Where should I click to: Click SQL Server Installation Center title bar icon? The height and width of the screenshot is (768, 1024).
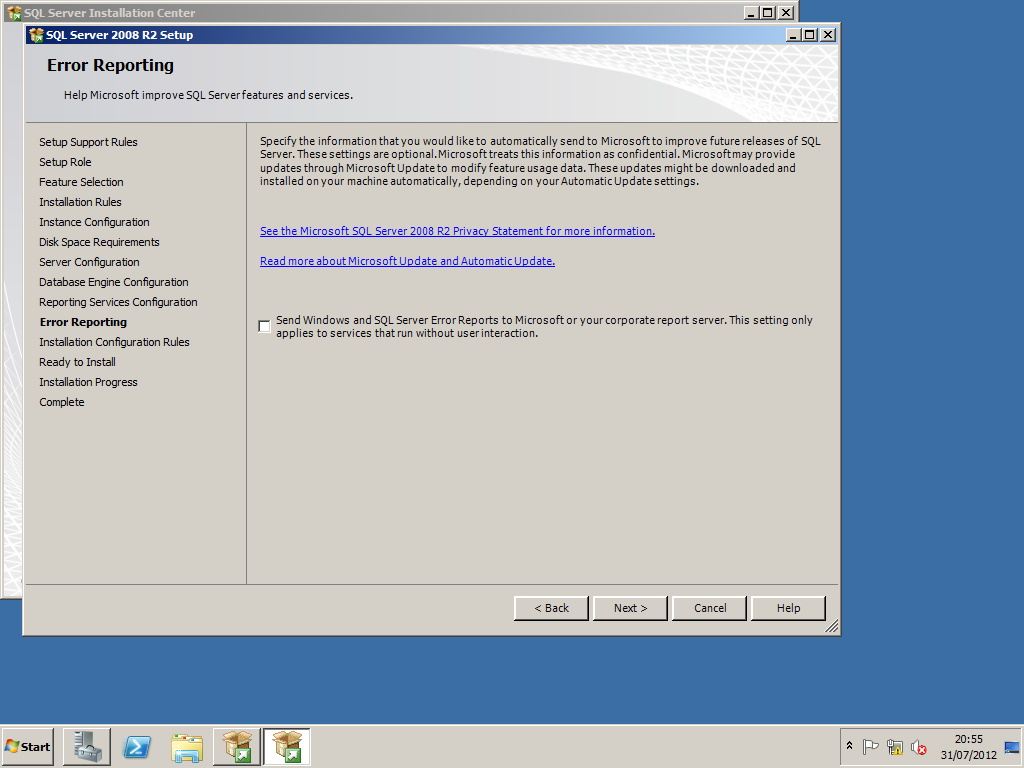tap(14, 12)
